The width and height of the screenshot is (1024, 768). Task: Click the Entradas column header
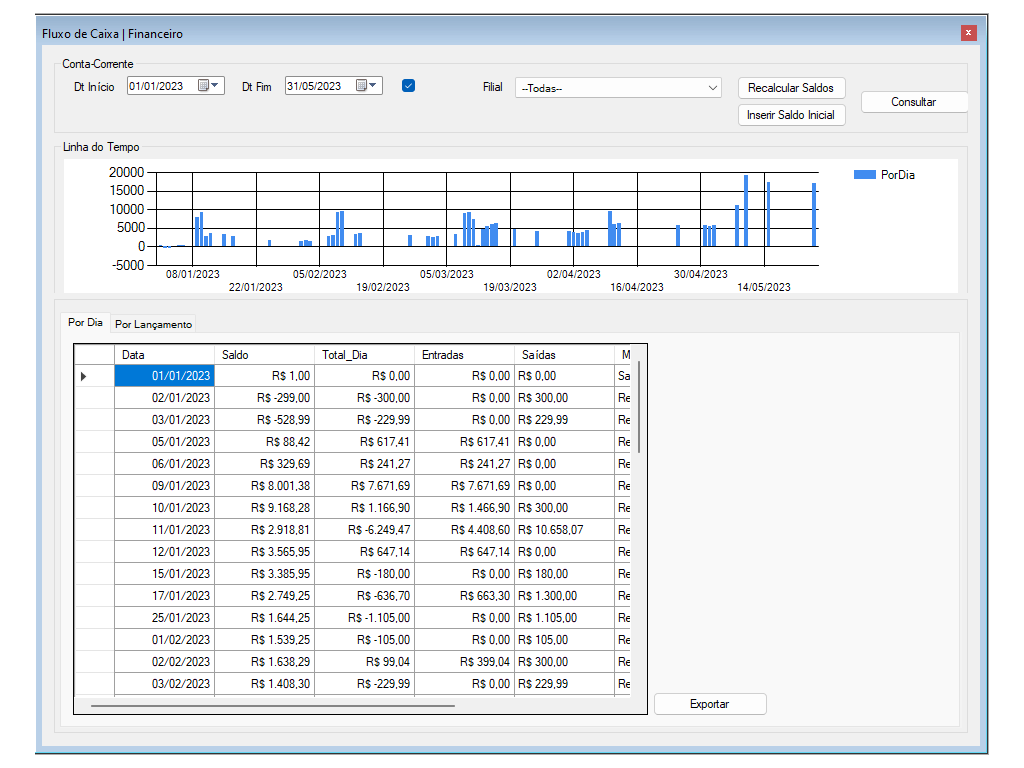coord(464,354)
